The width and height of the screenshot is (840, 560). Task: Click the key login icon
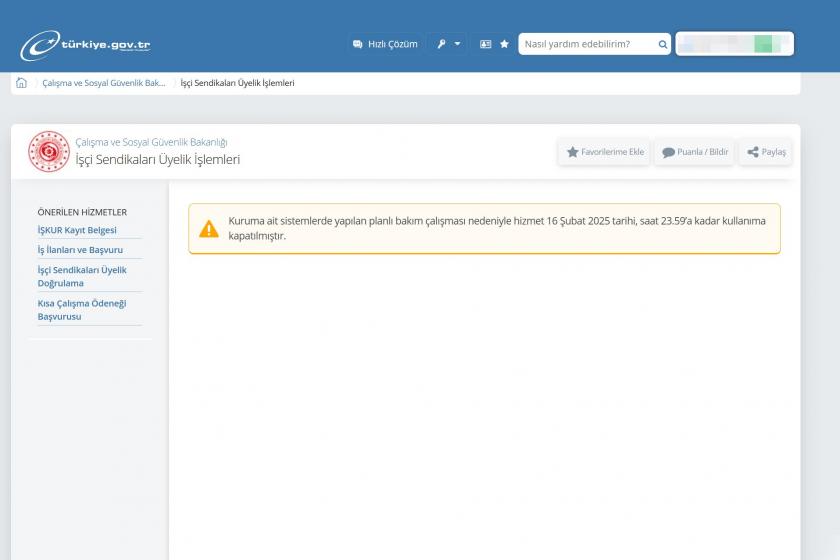click(x=441, y=44)
